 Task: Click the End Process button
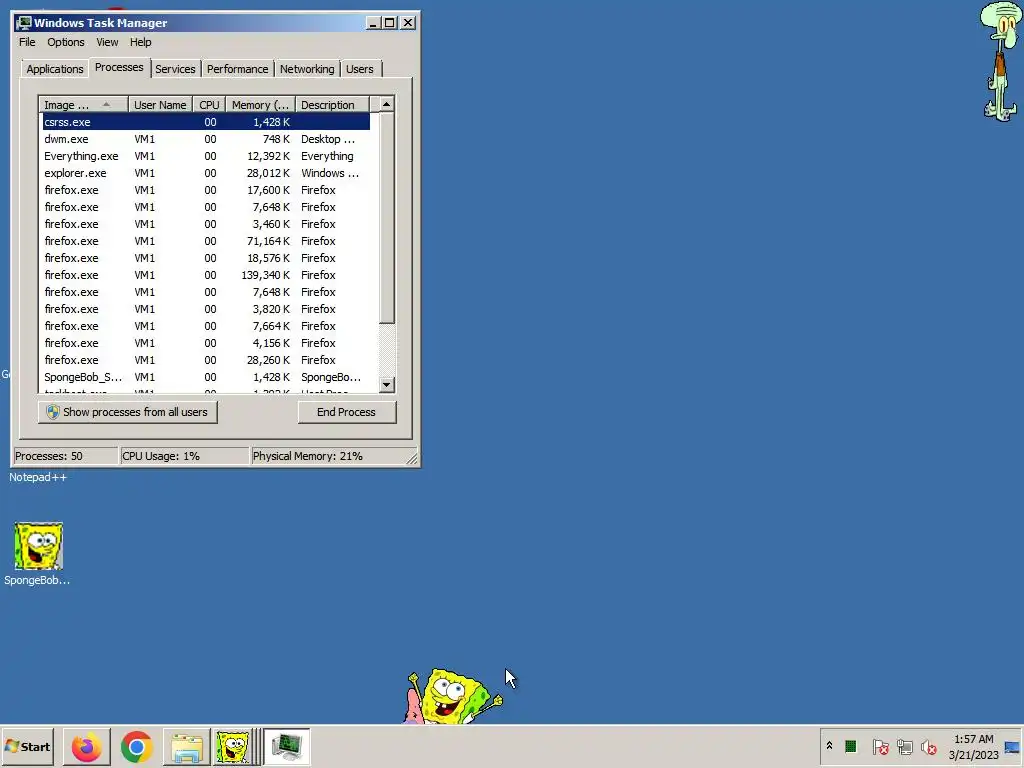click(x=346, y=412)
